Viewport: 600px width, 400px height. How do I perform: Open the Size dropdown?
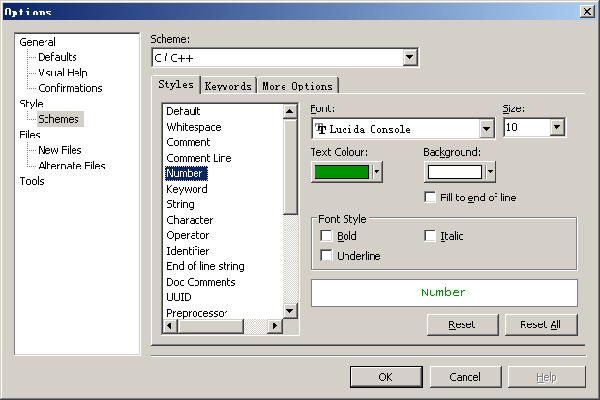pos(556,128)
